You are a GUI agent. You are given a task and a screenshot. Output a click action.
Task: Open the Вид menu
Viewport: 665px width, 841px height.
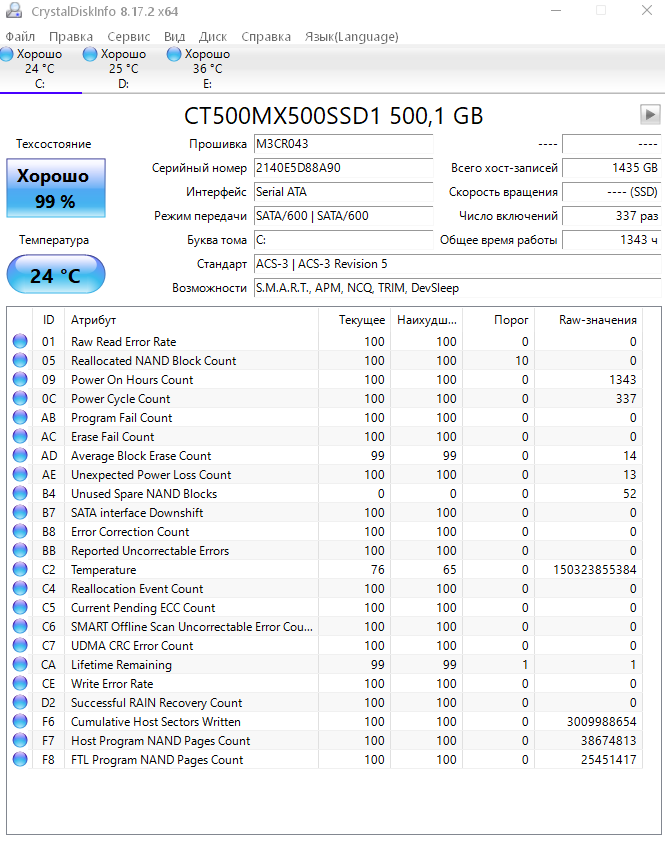pyautogui.click(x=174, y=37)
